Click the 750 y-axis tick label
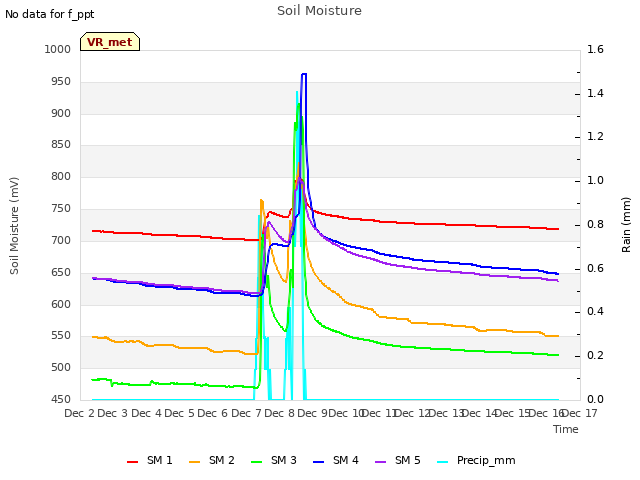Viewport: 640px width, 480px height. coord(61,209)
